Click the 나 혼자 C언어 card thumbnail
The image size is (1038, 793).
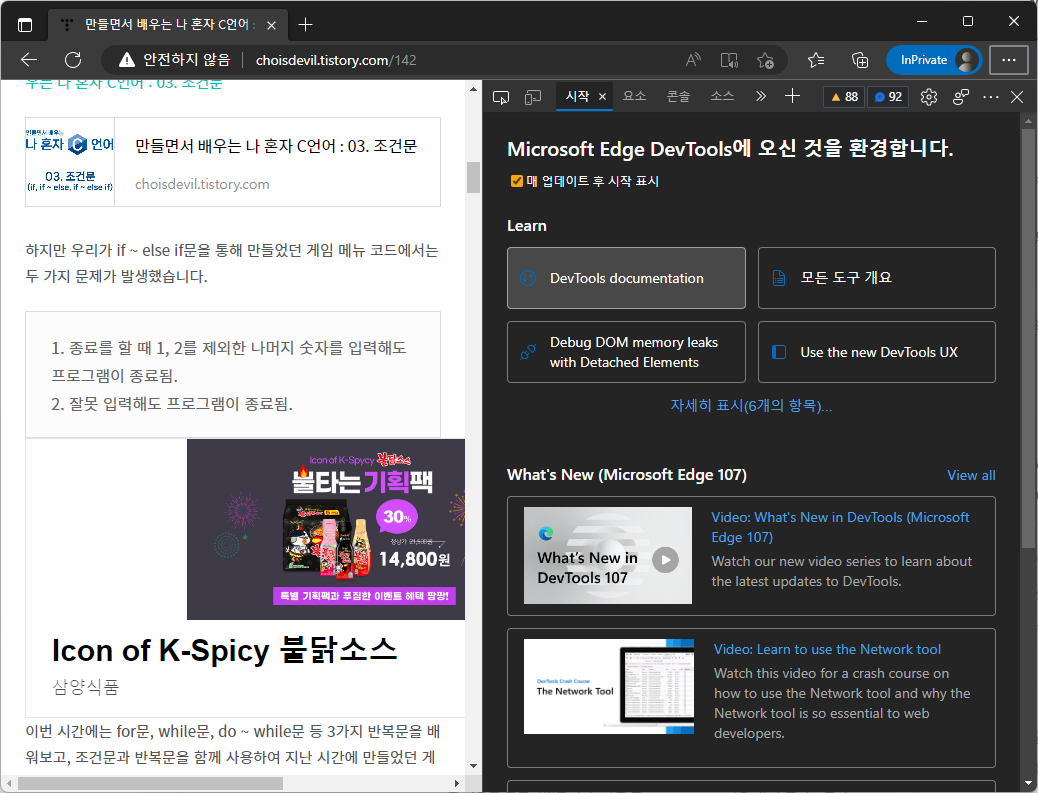(70, 162)
